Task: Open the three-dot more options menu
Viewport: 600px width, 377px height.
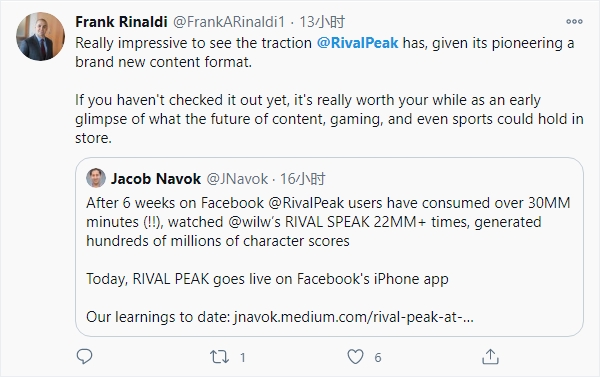Action: tap(574, 21)
